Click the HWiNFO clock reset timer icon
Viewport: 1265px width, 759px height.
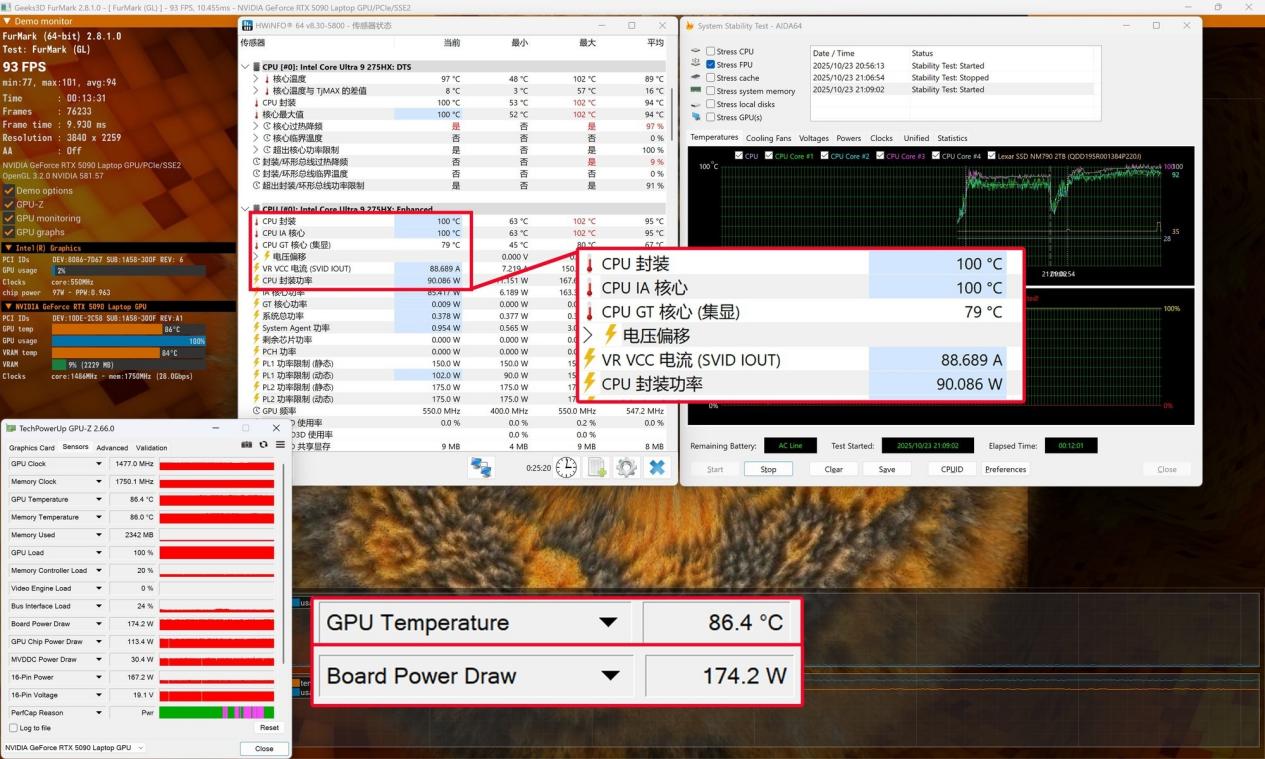(566, 467)
